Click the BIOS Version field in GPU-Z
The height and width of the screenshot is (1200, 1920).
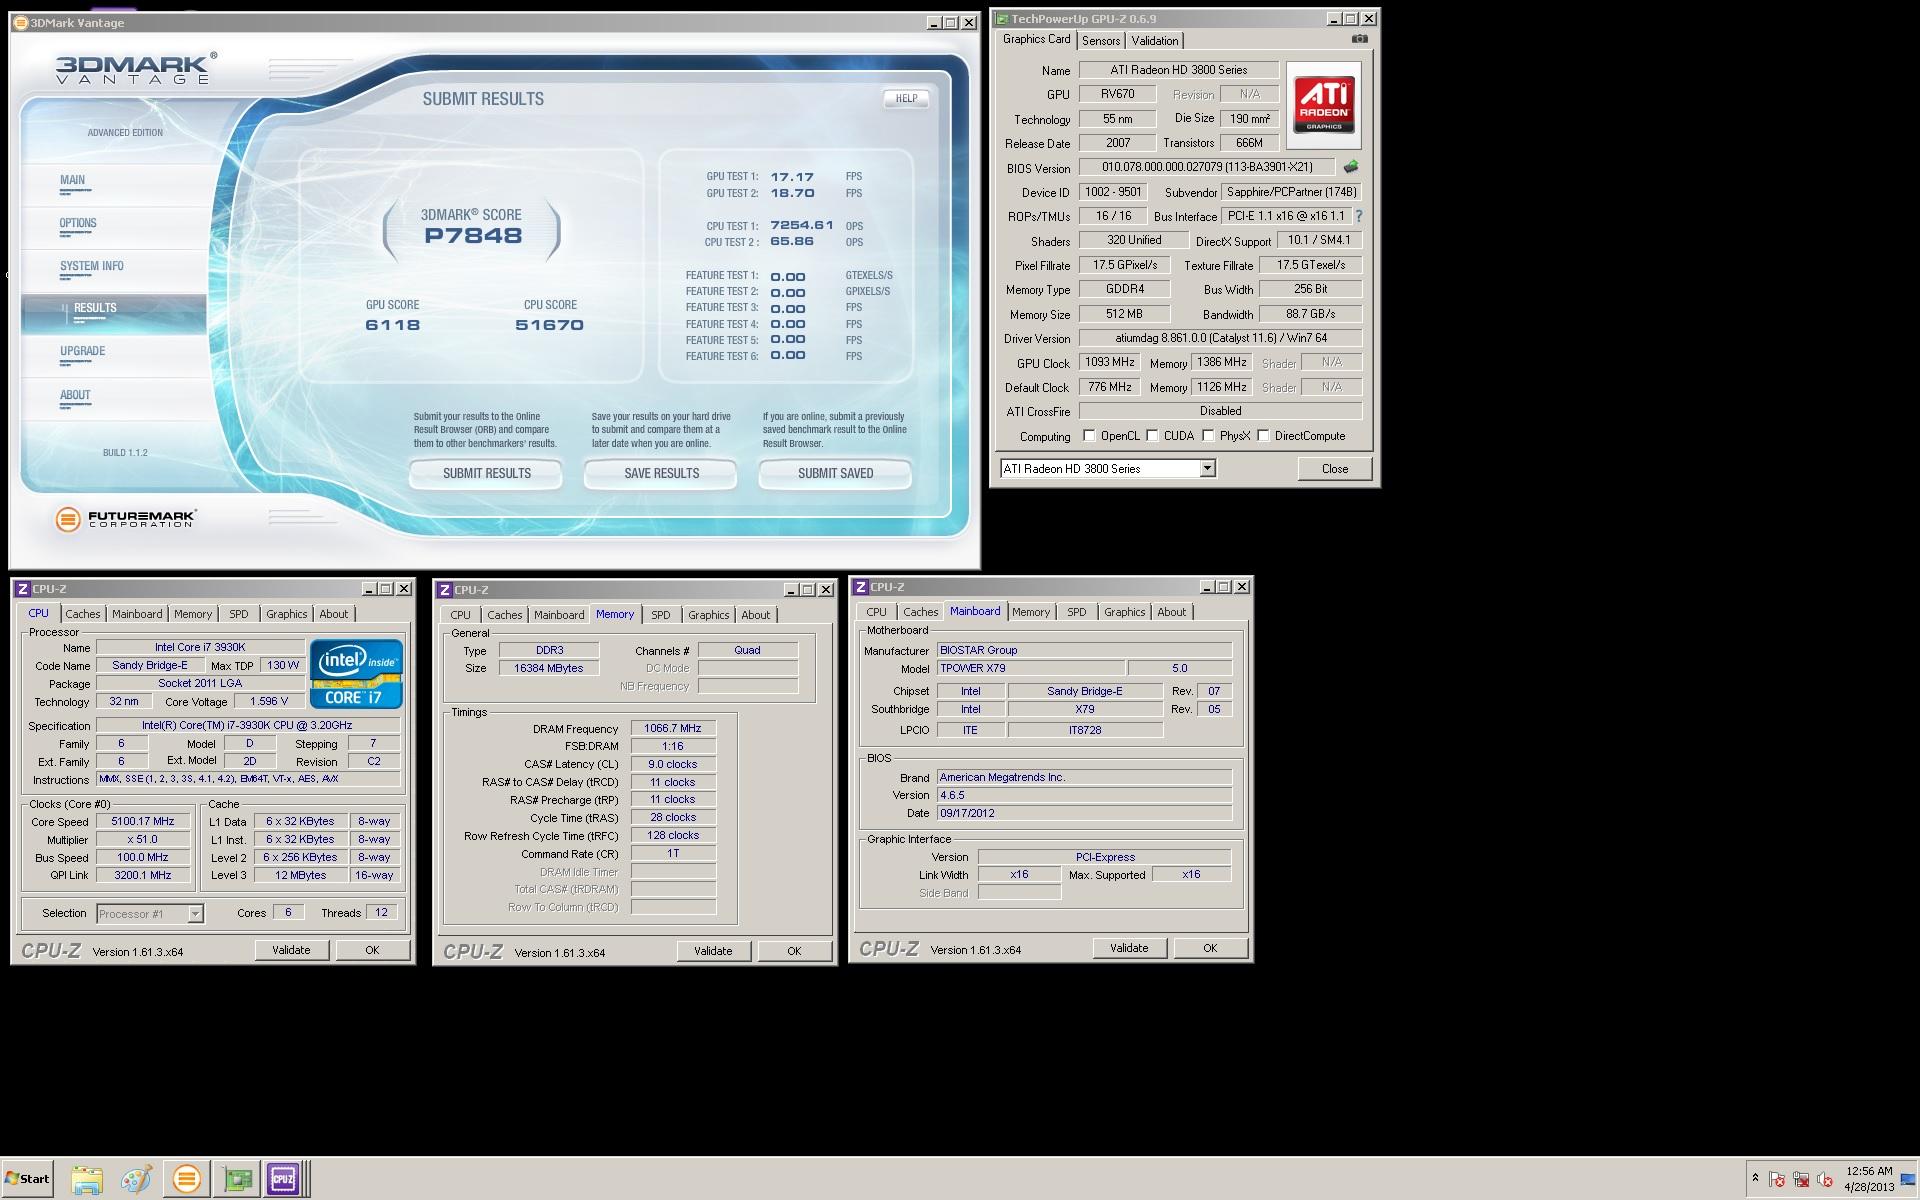tap(1207, 167)
